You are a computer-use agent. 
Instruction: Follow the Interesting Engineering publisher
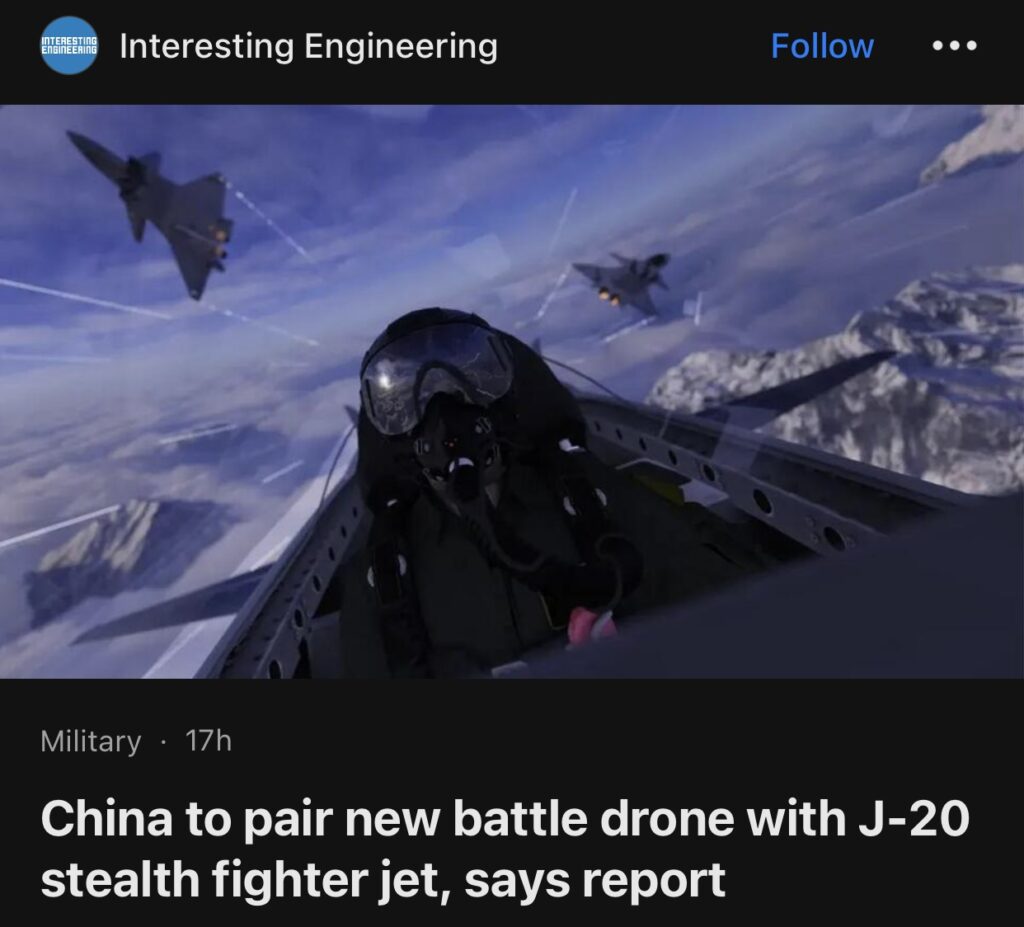[822, 46]
